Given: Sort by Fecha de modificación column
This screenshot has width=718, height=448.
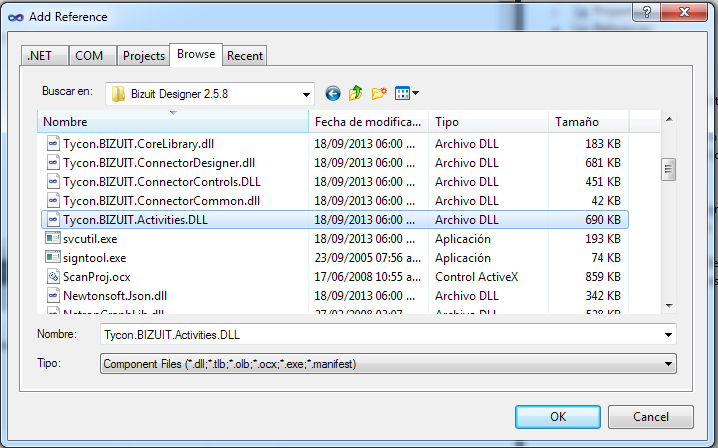Looking at the screenshot, I should (x=368, y=122).
